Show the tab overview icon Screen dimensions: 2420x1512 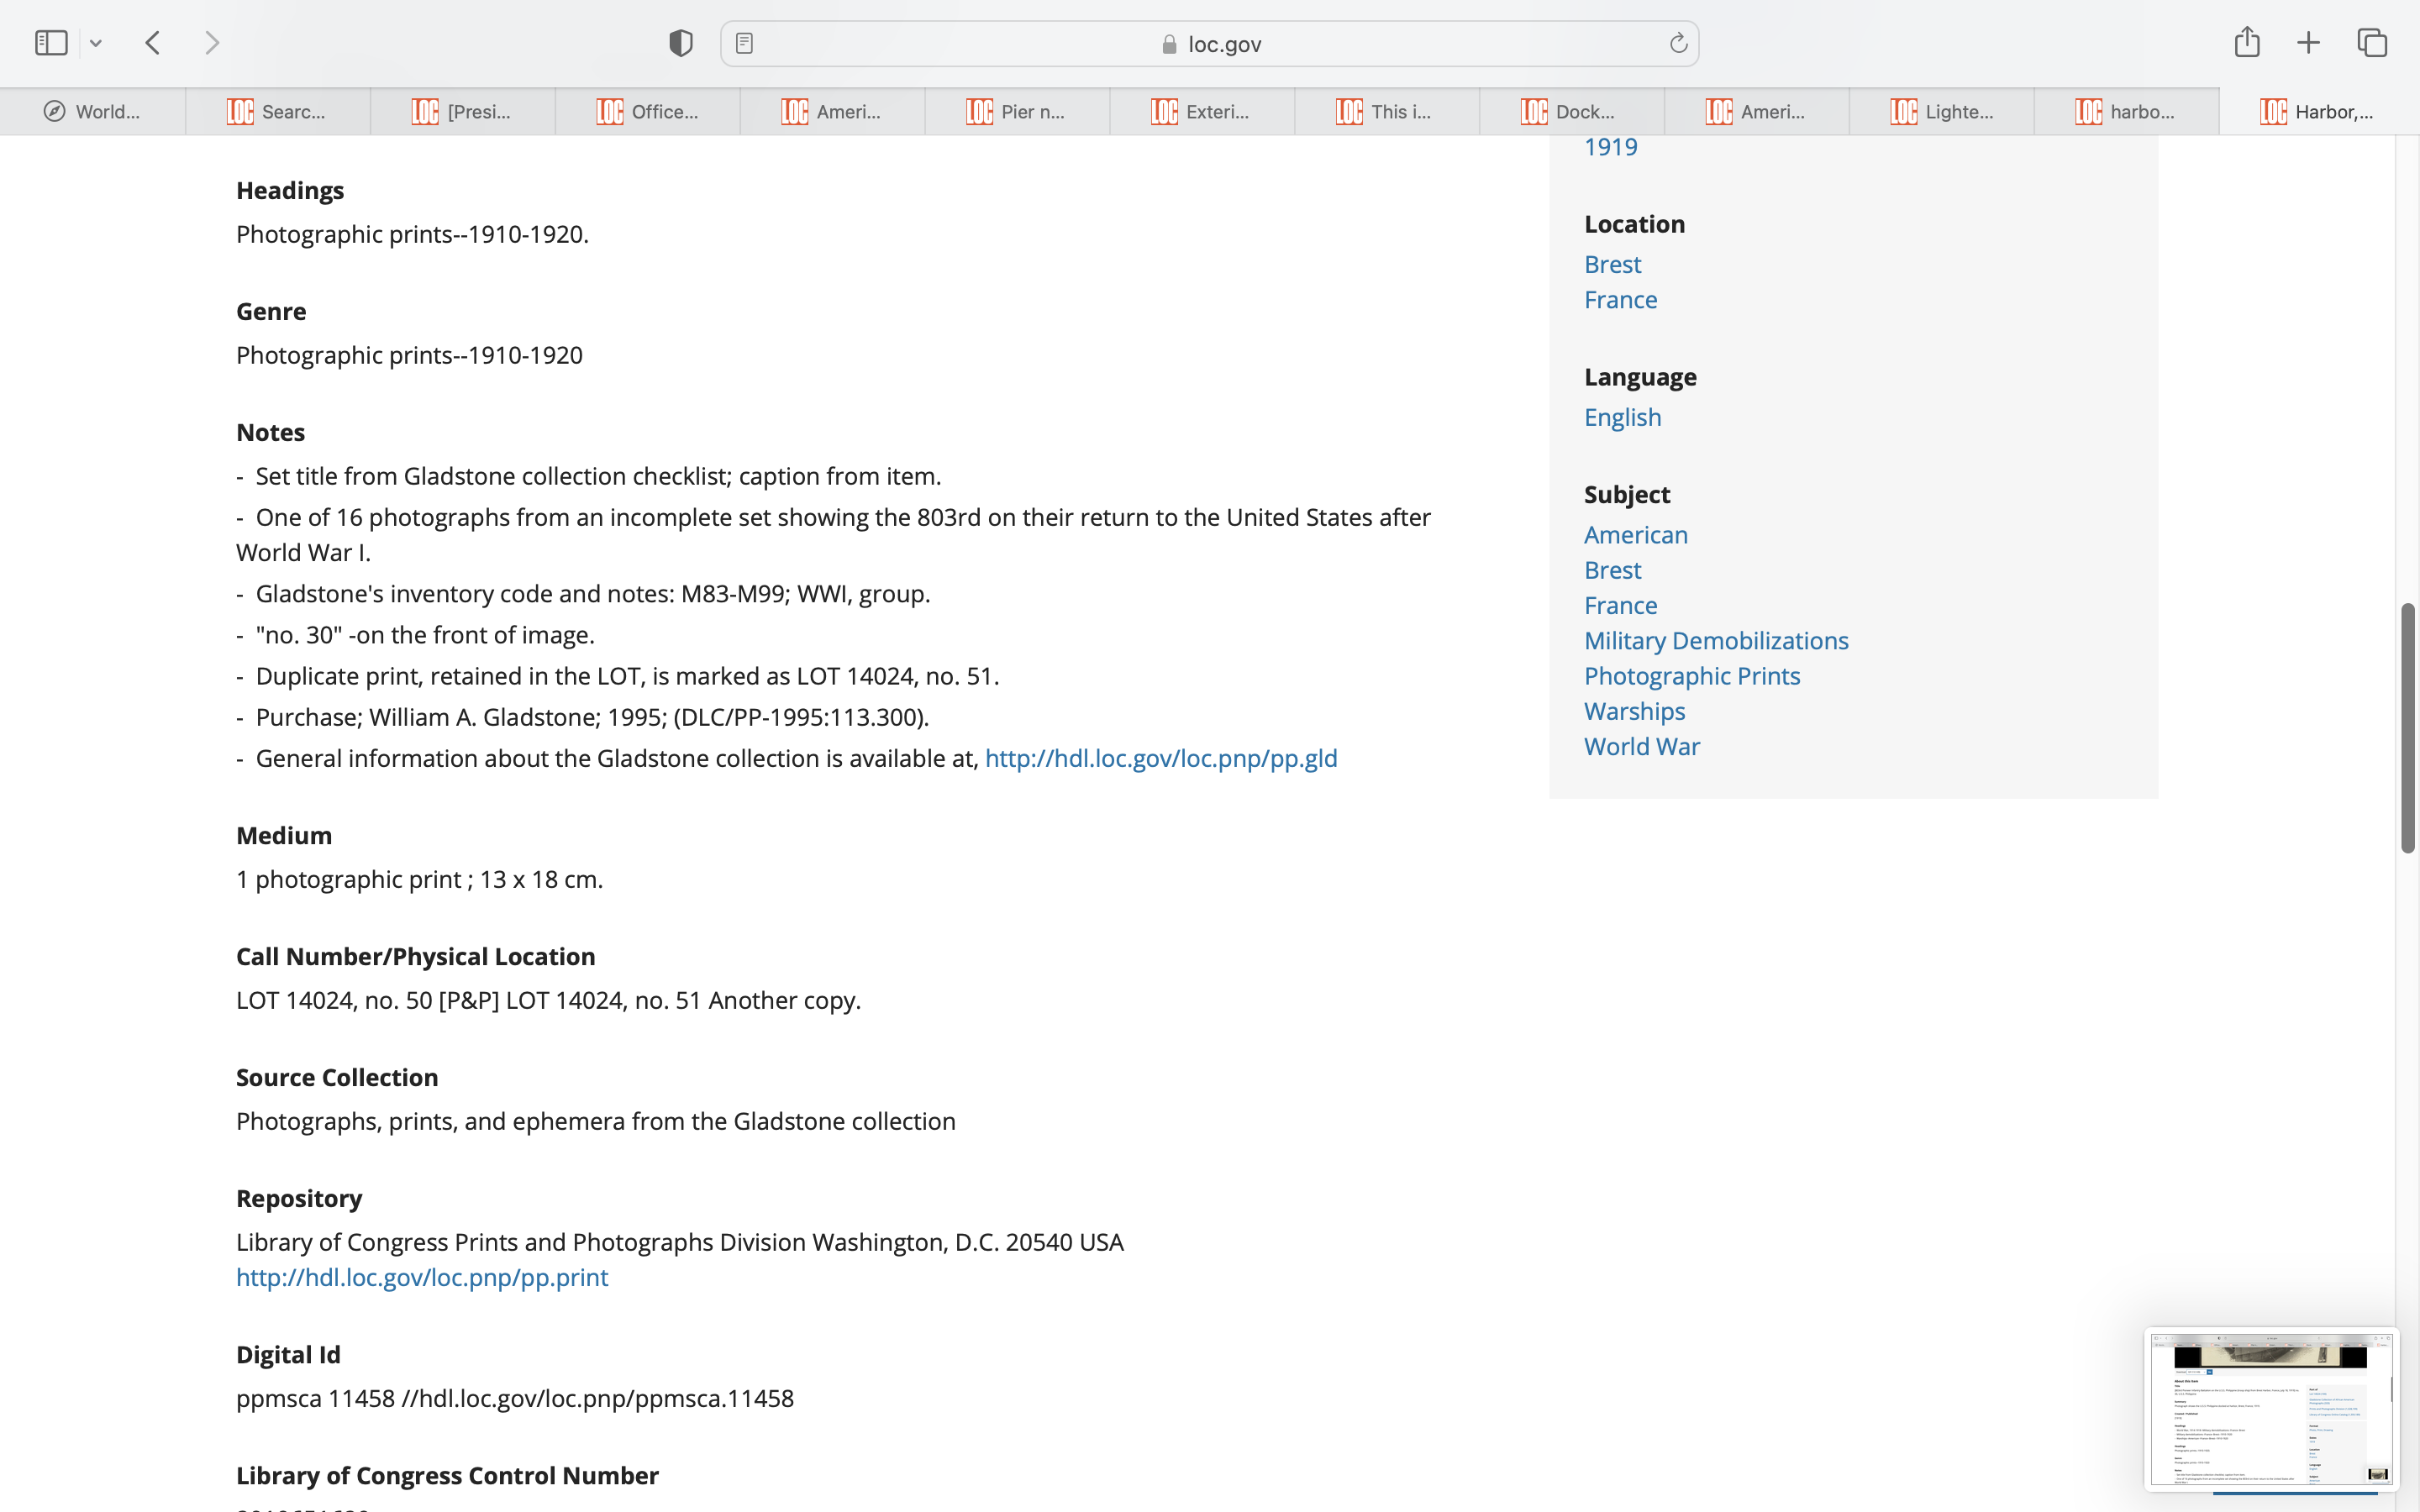[x=2372, y=43]
